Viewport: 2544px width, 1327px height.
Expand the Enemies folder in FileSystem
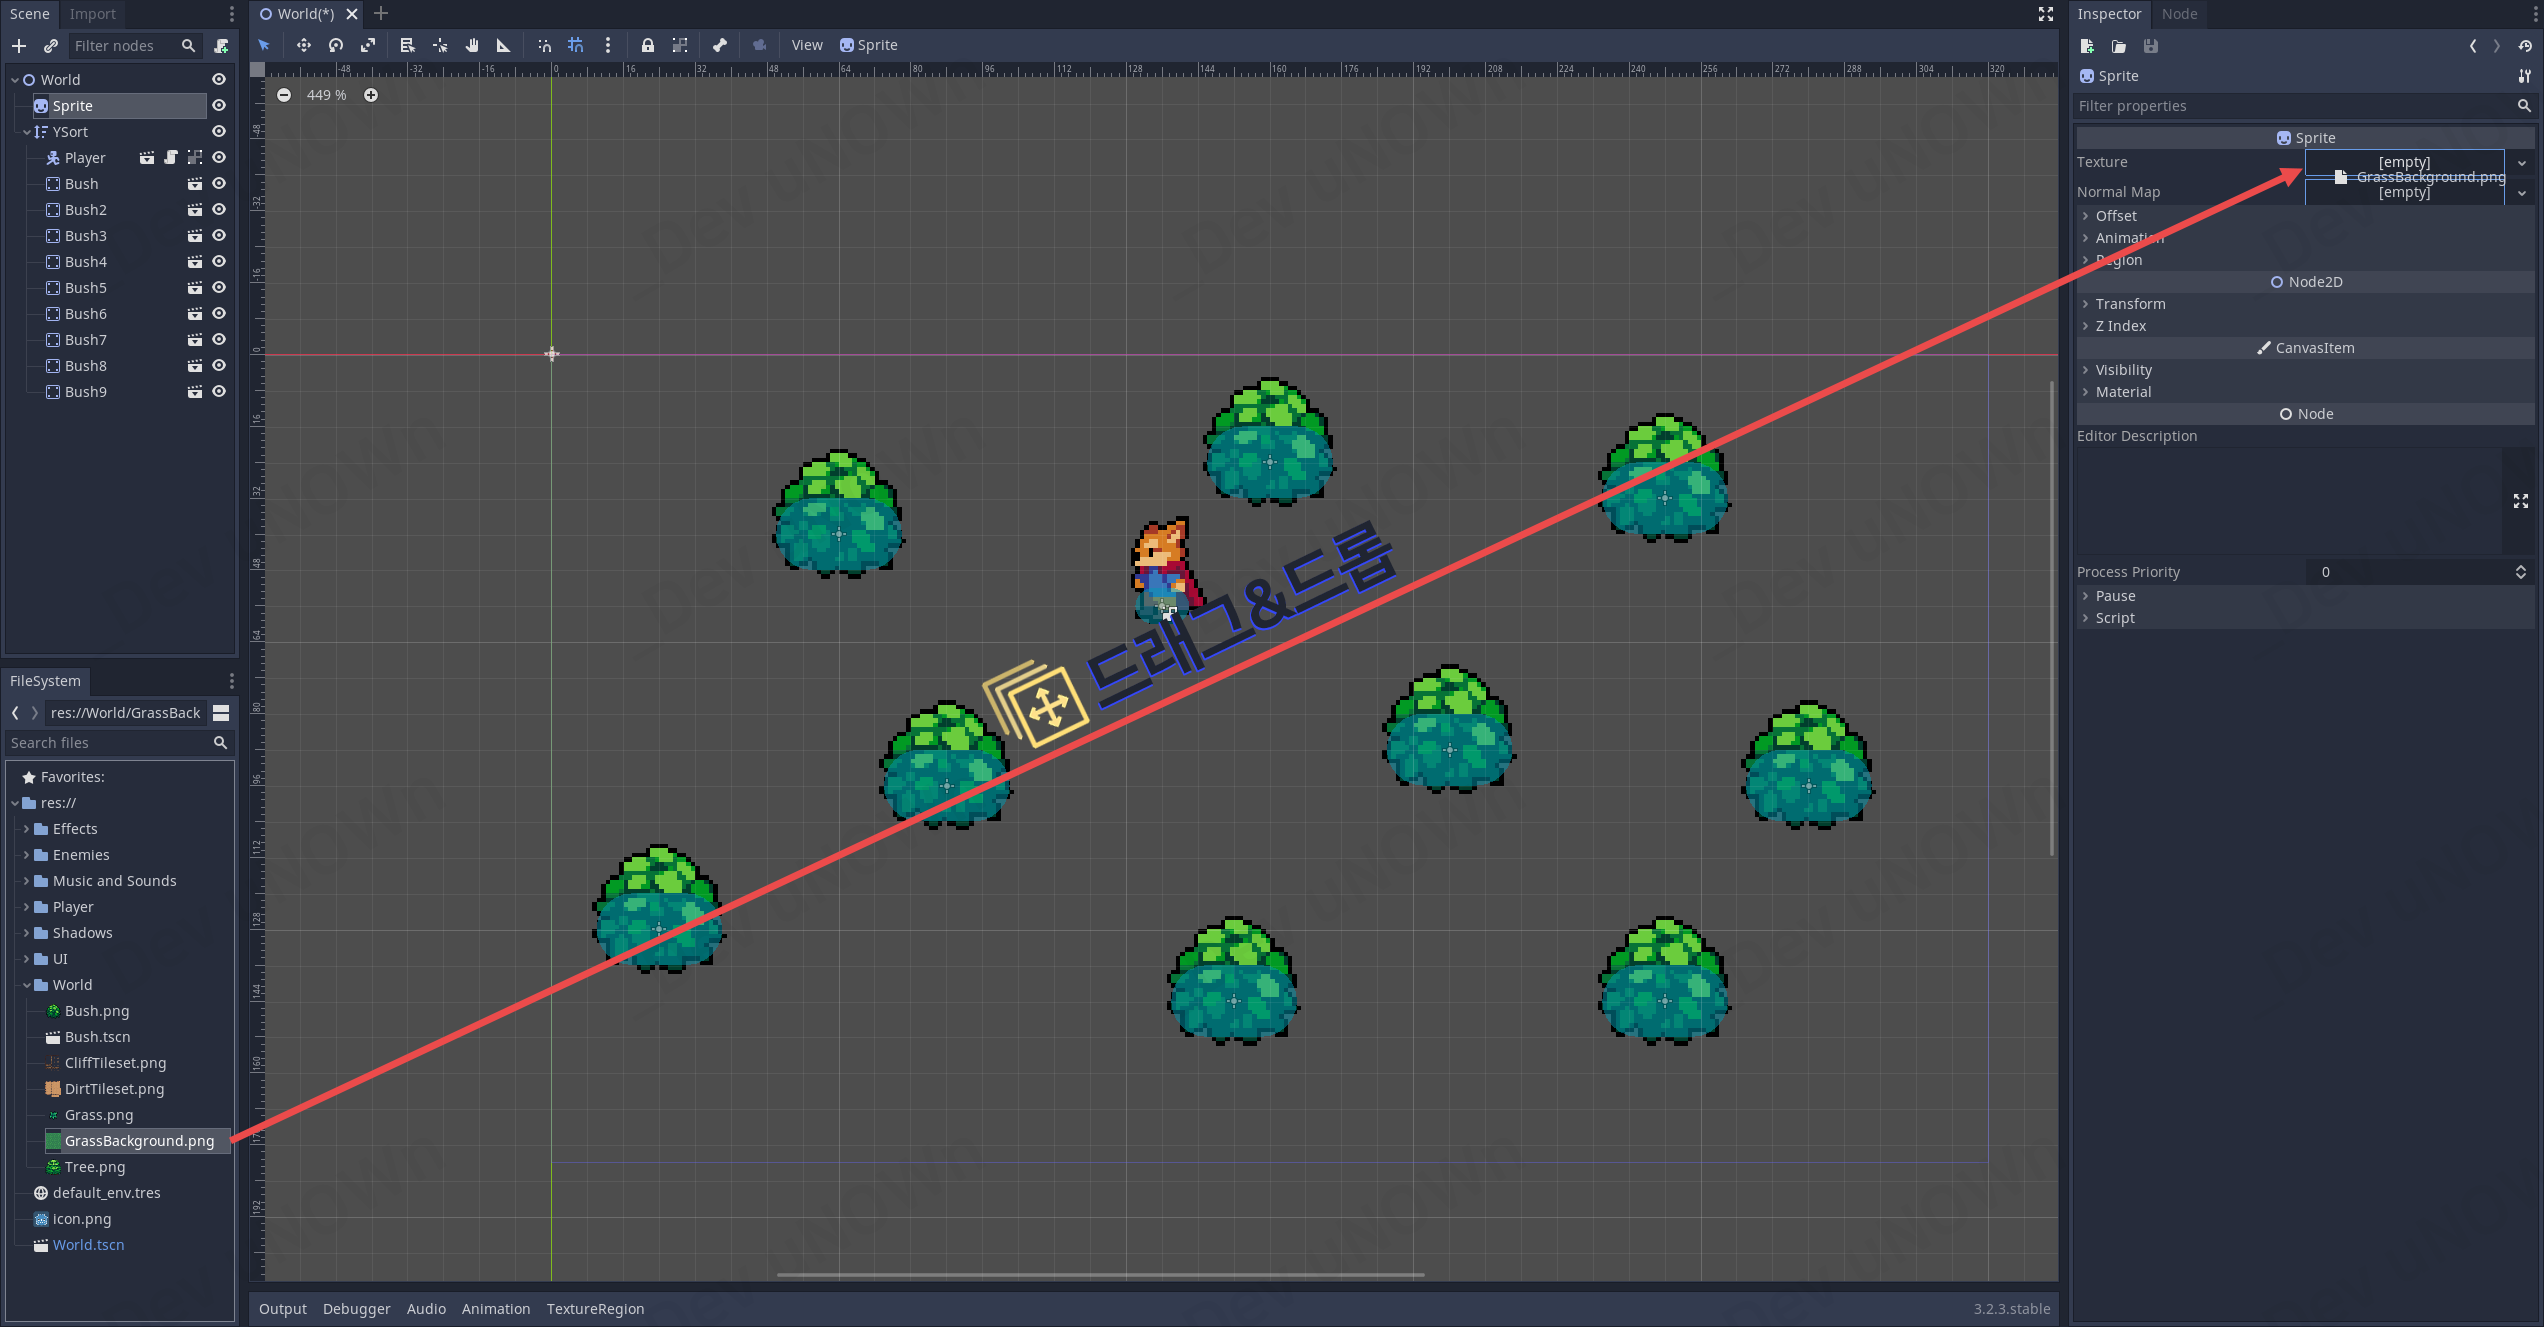point(26,855)
